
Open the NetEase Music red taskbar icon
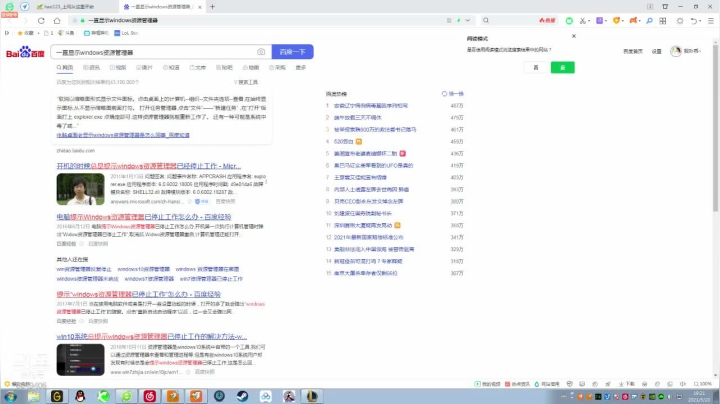click(x=150, y=396)
